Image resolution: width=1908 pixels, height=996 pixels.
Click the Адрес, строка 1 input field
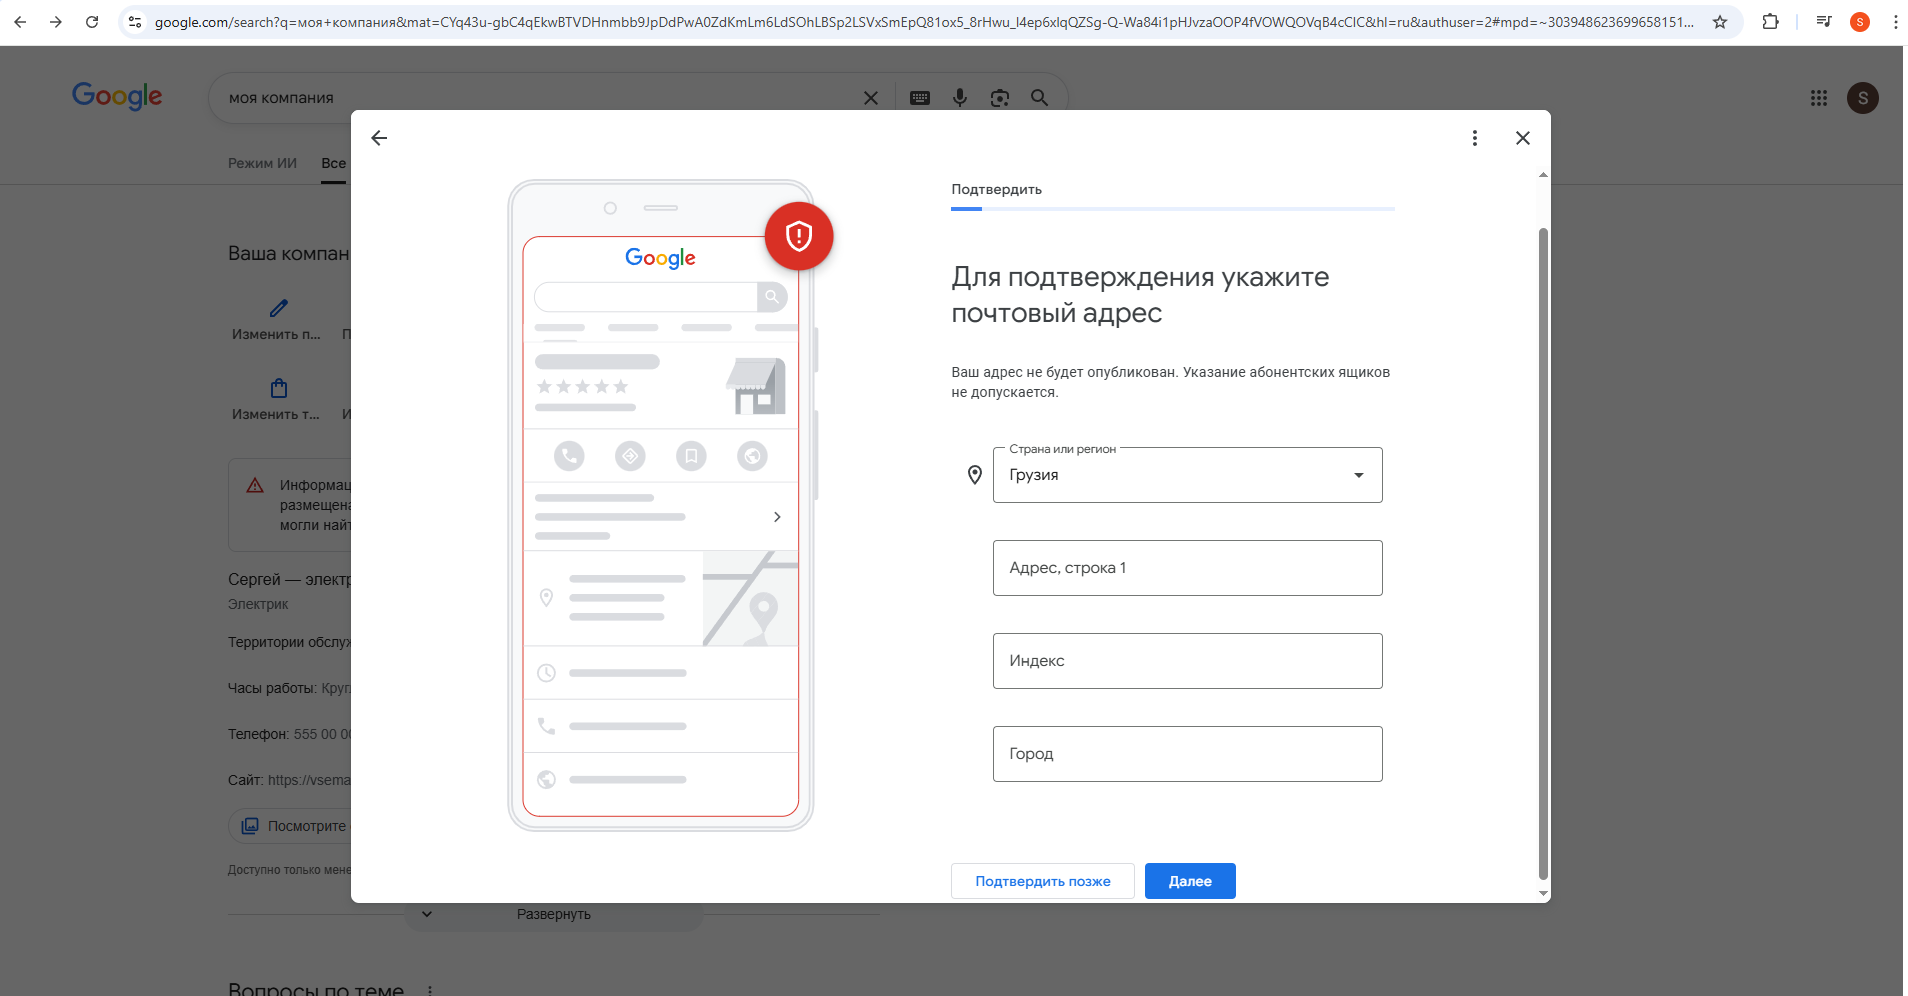point(1187,568)
